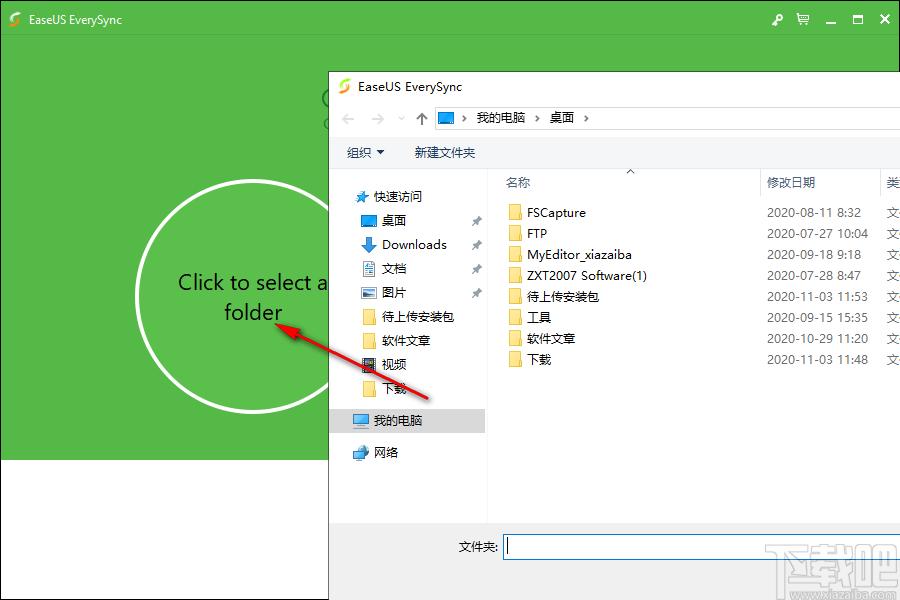Select 待上传安装包 in the navigation pane
This screenshot has height=600, width=900.
coord(418,317)
